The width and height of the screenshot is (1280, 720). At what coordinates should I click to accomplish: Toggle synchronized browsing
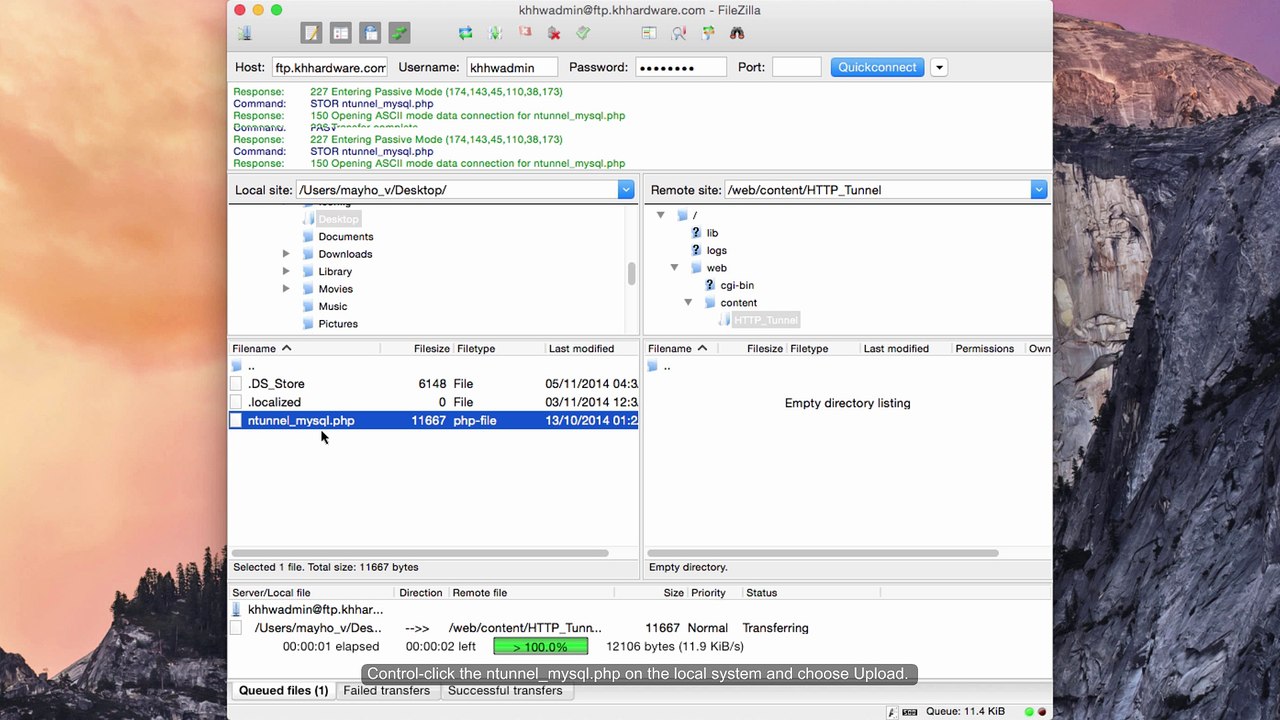coord(708,33)
